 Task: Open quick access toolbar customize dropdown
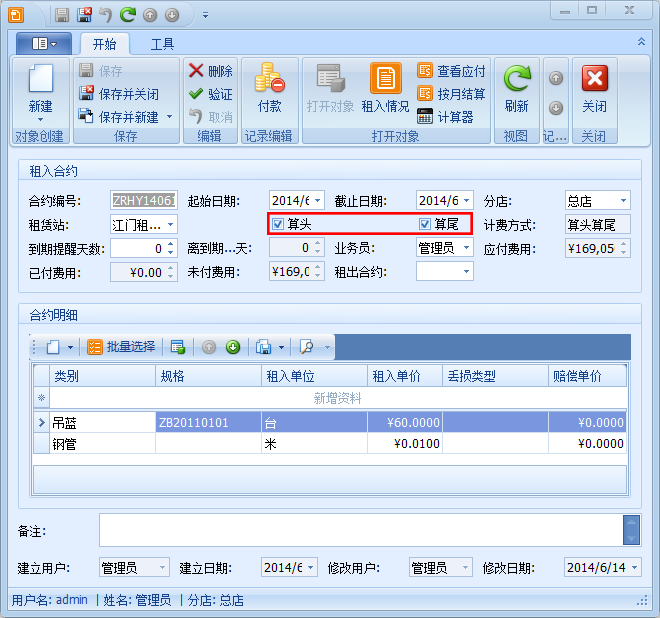[205, 15]
